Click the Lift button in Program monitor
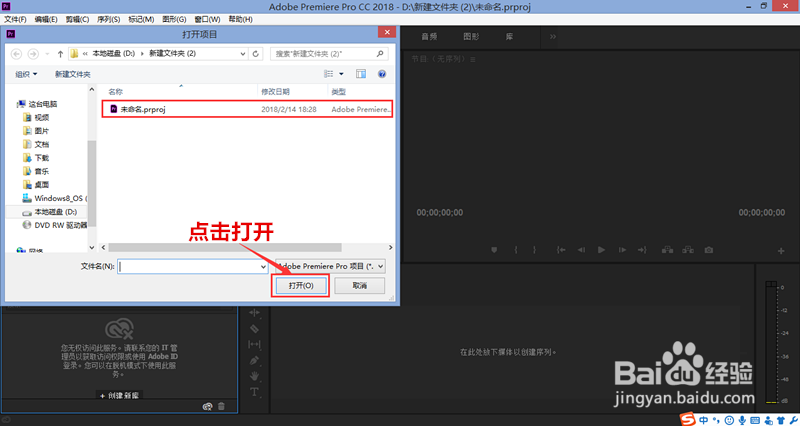The height and width of the screenshot is (426, 800). (x=667, y=250)
